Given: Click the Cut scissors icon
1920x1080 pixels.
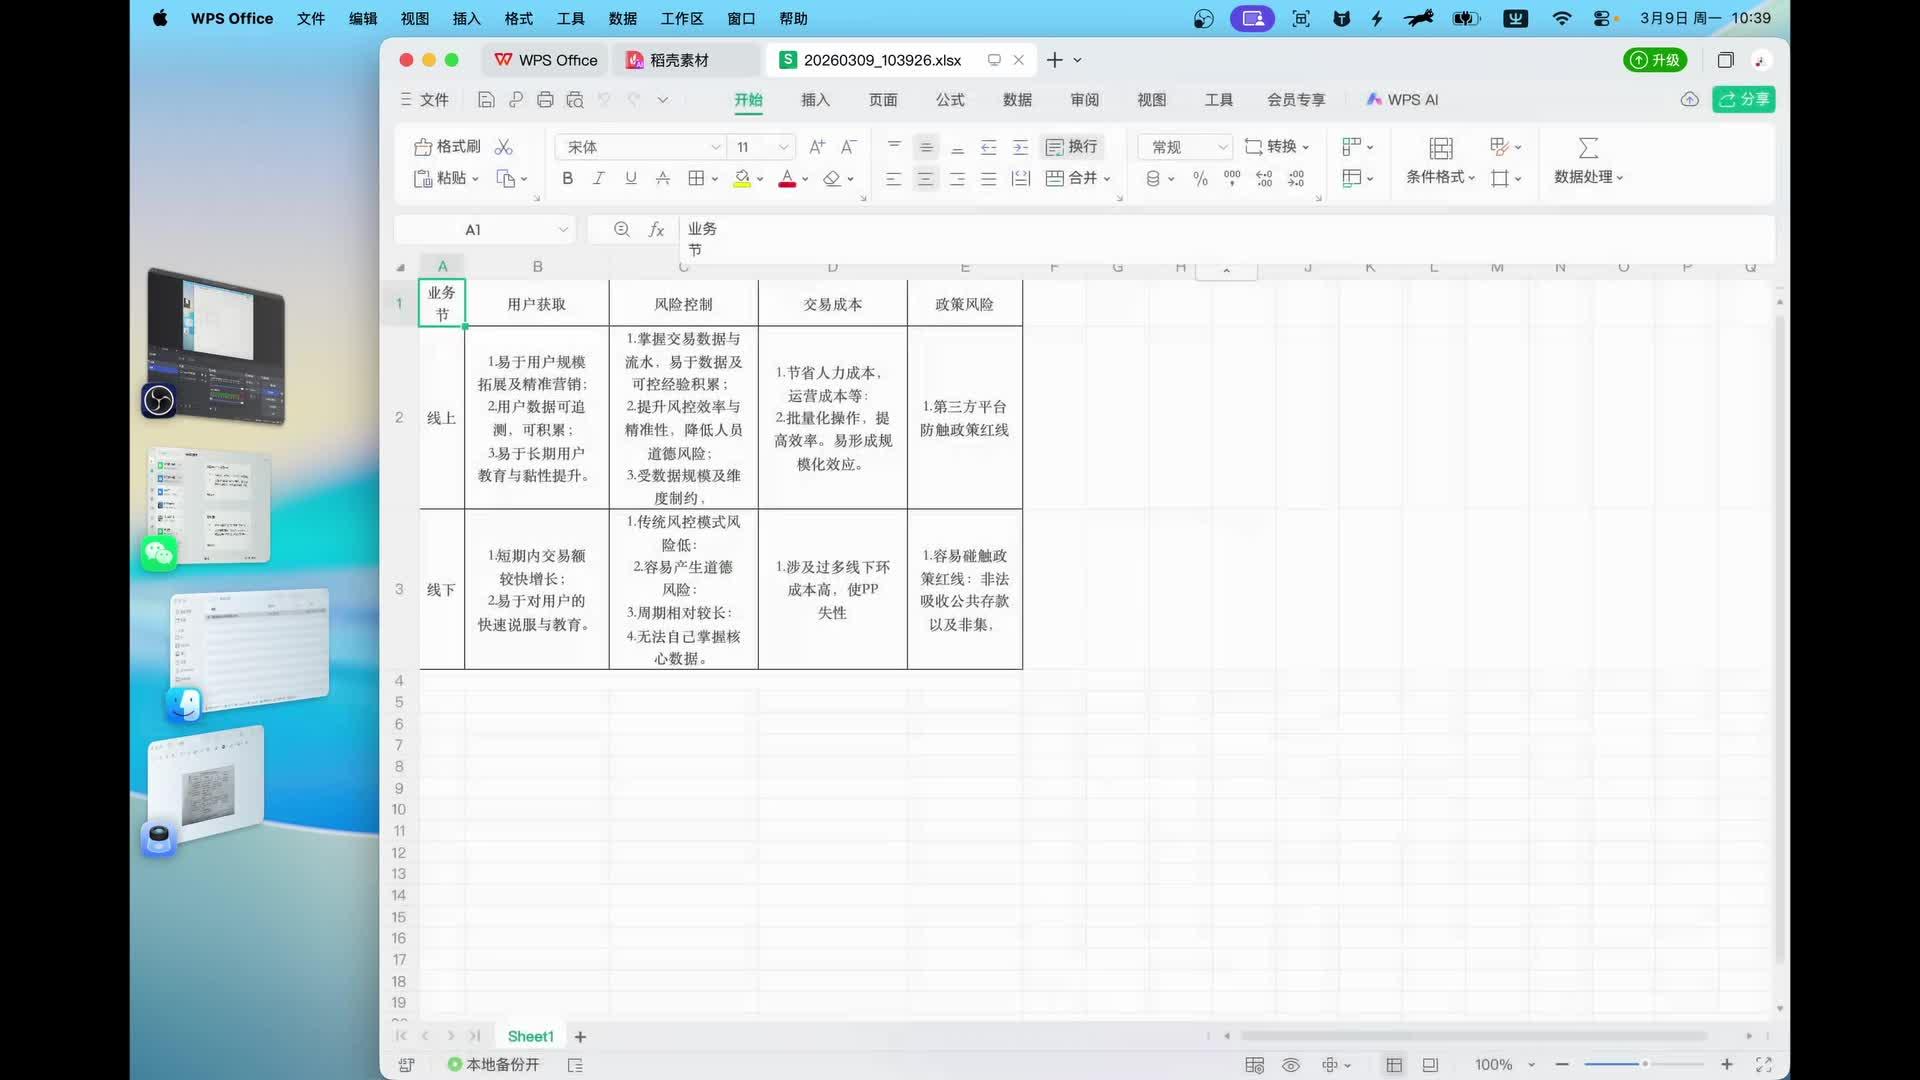Looking at the screenshot, I should (x=504, y=147).
